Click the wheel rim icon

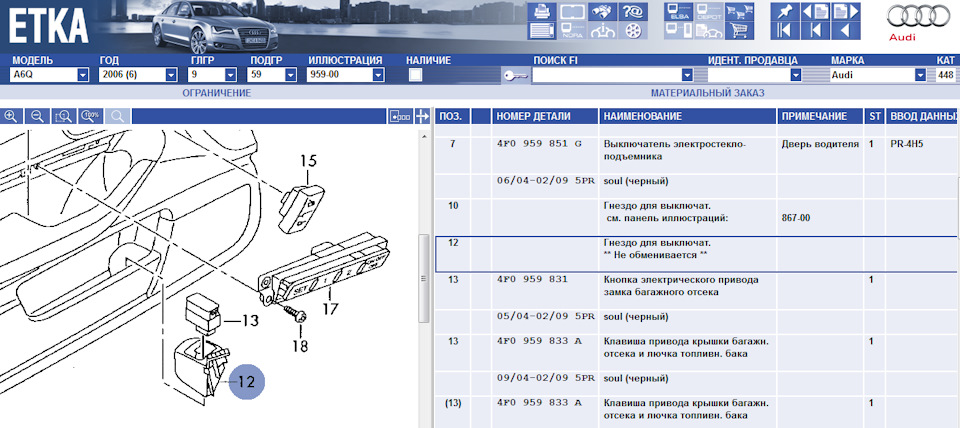632,31
